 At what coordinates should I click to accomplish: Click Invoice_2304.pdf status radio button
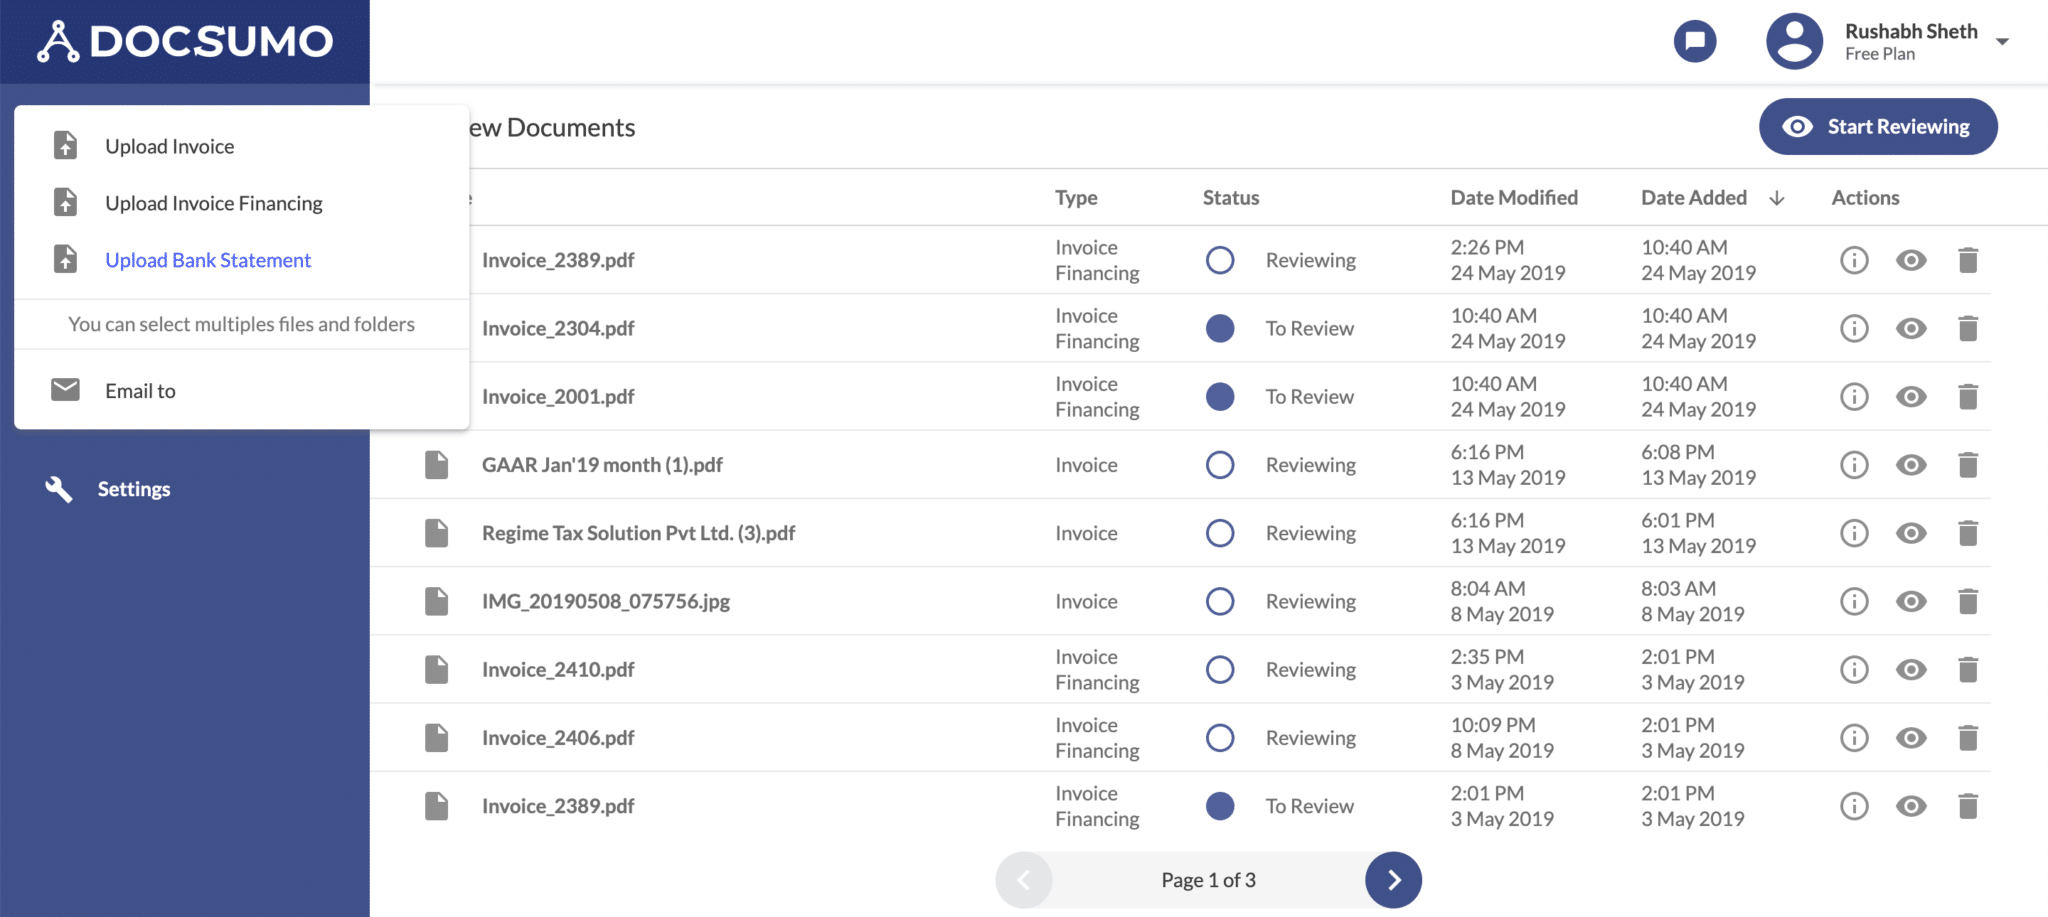(x=1220, y=328)
